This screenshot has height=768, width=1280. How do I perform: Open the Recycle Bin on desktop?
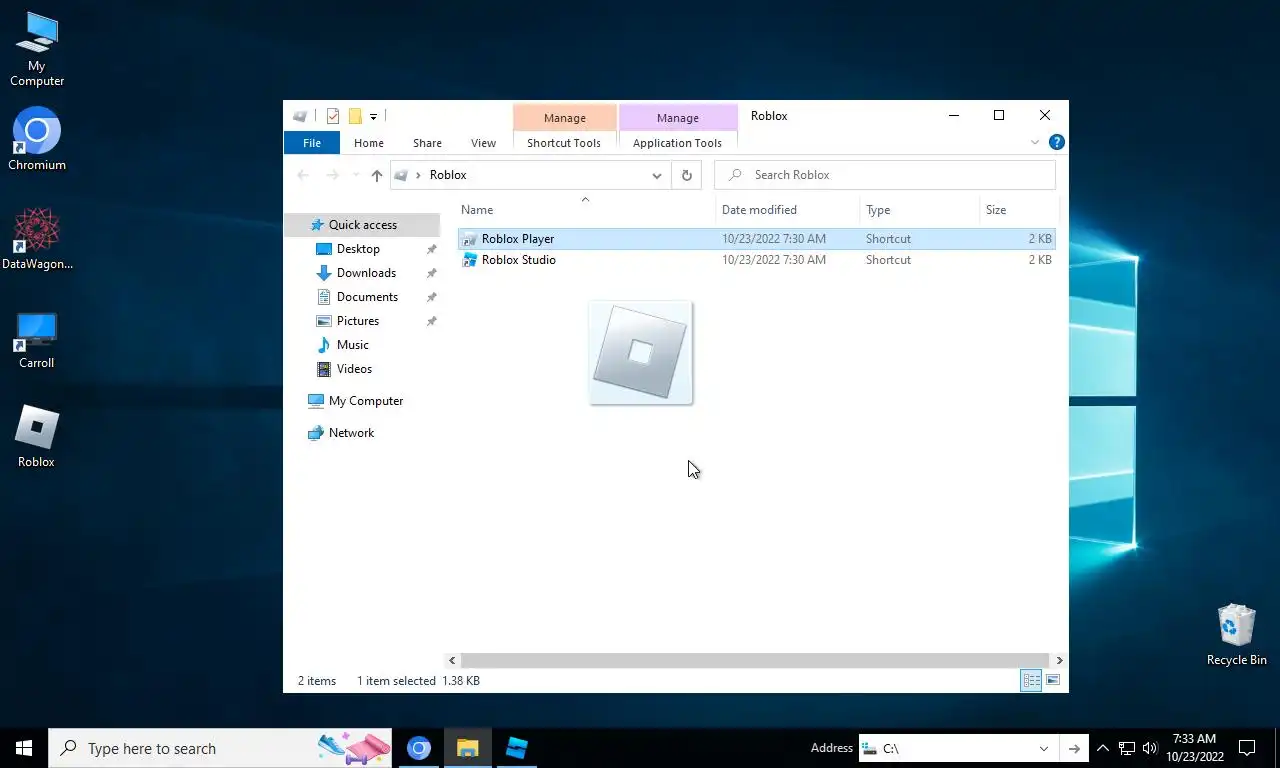tap(1237, 634)
